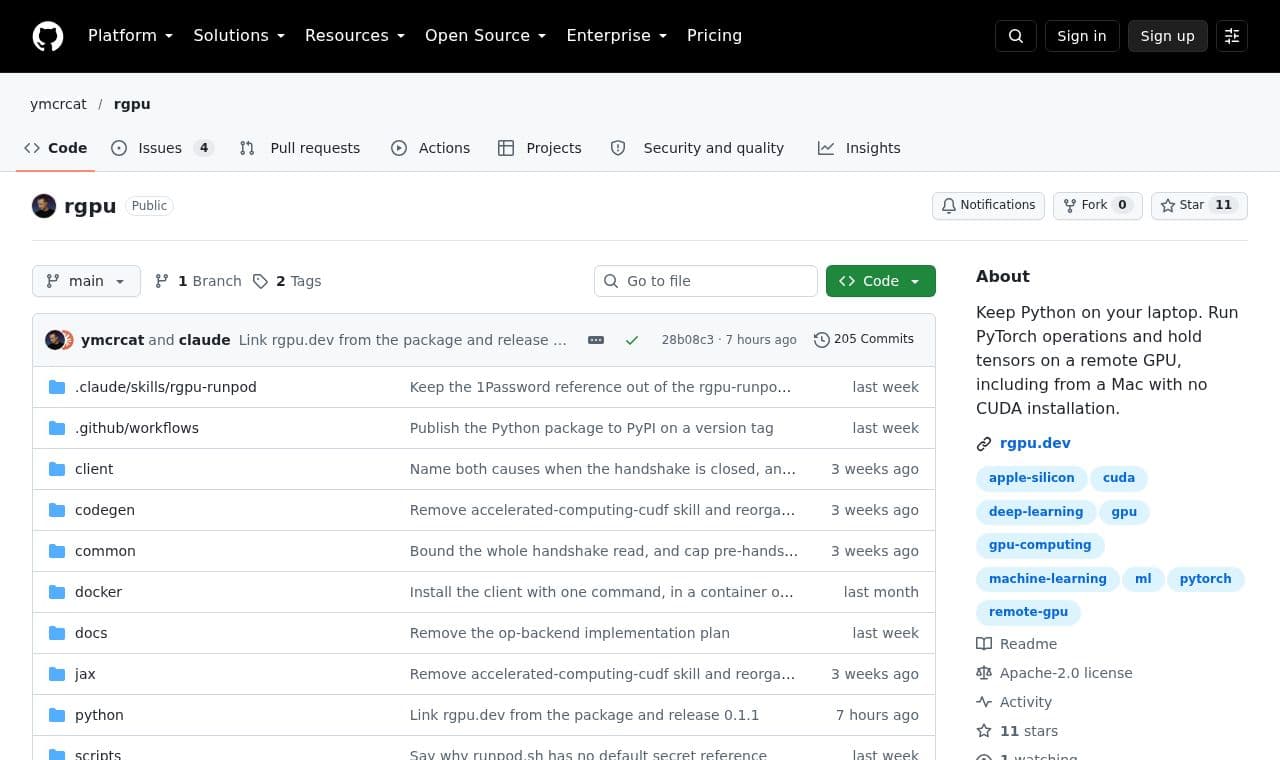1280x760 pixels.
Task: Expand the Open Source menu
Action: [486, 36]
